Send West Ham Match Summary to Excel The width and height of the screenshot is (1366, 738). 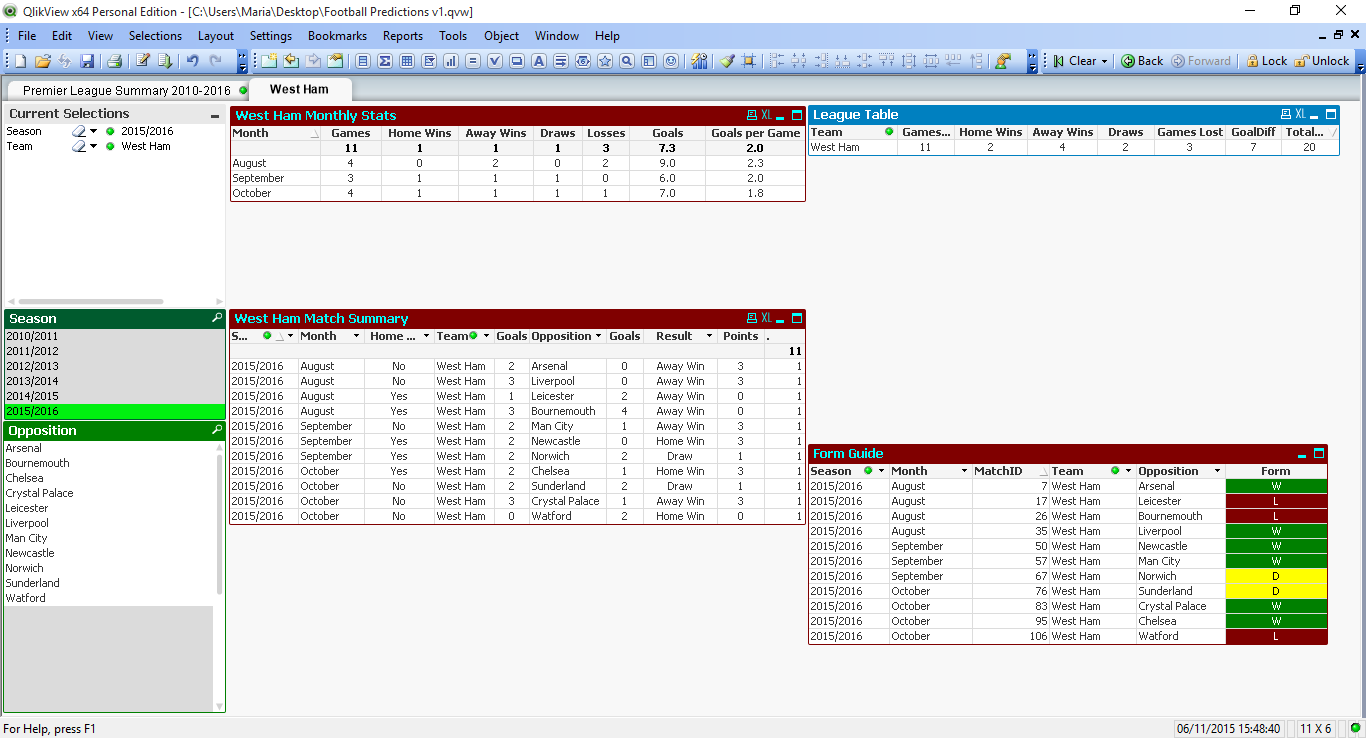[767, 318]
